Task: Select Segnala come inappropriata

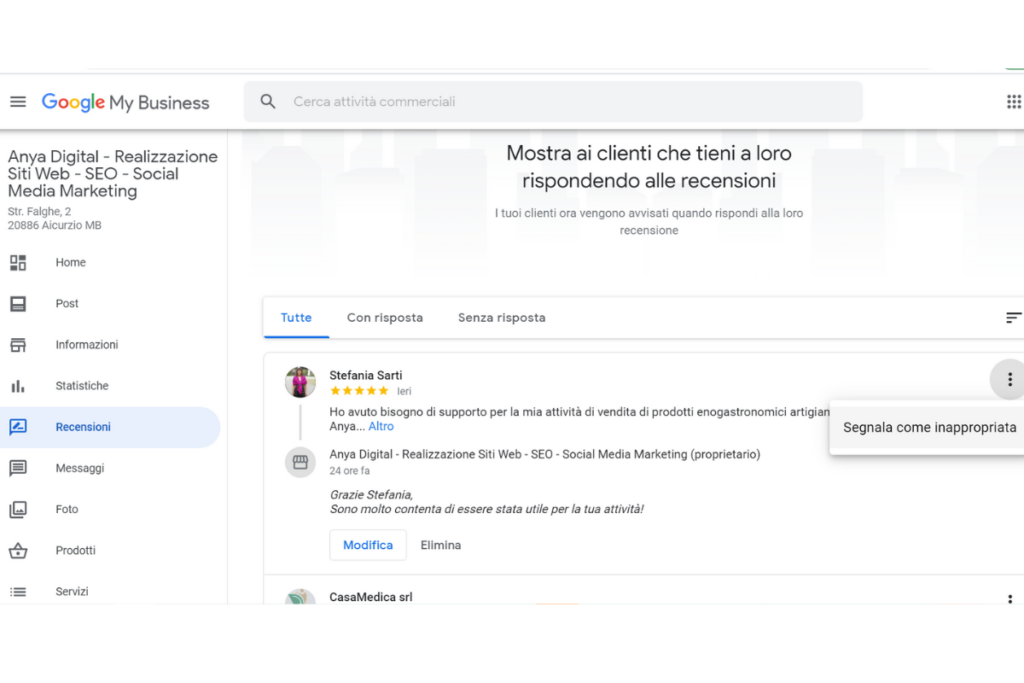Action: 929,428
